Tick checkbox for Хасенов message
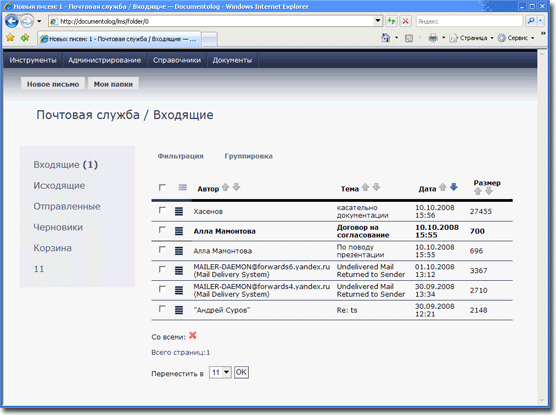This screenshot has height=415, width=556. coord(162,210)
